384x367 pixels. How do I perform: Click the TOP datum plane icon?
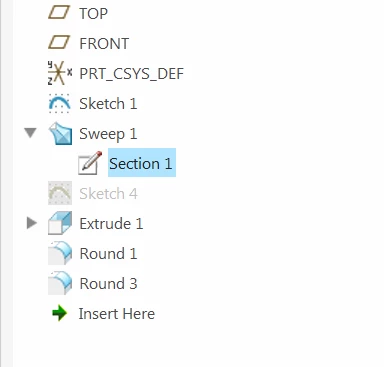point(59,13)
